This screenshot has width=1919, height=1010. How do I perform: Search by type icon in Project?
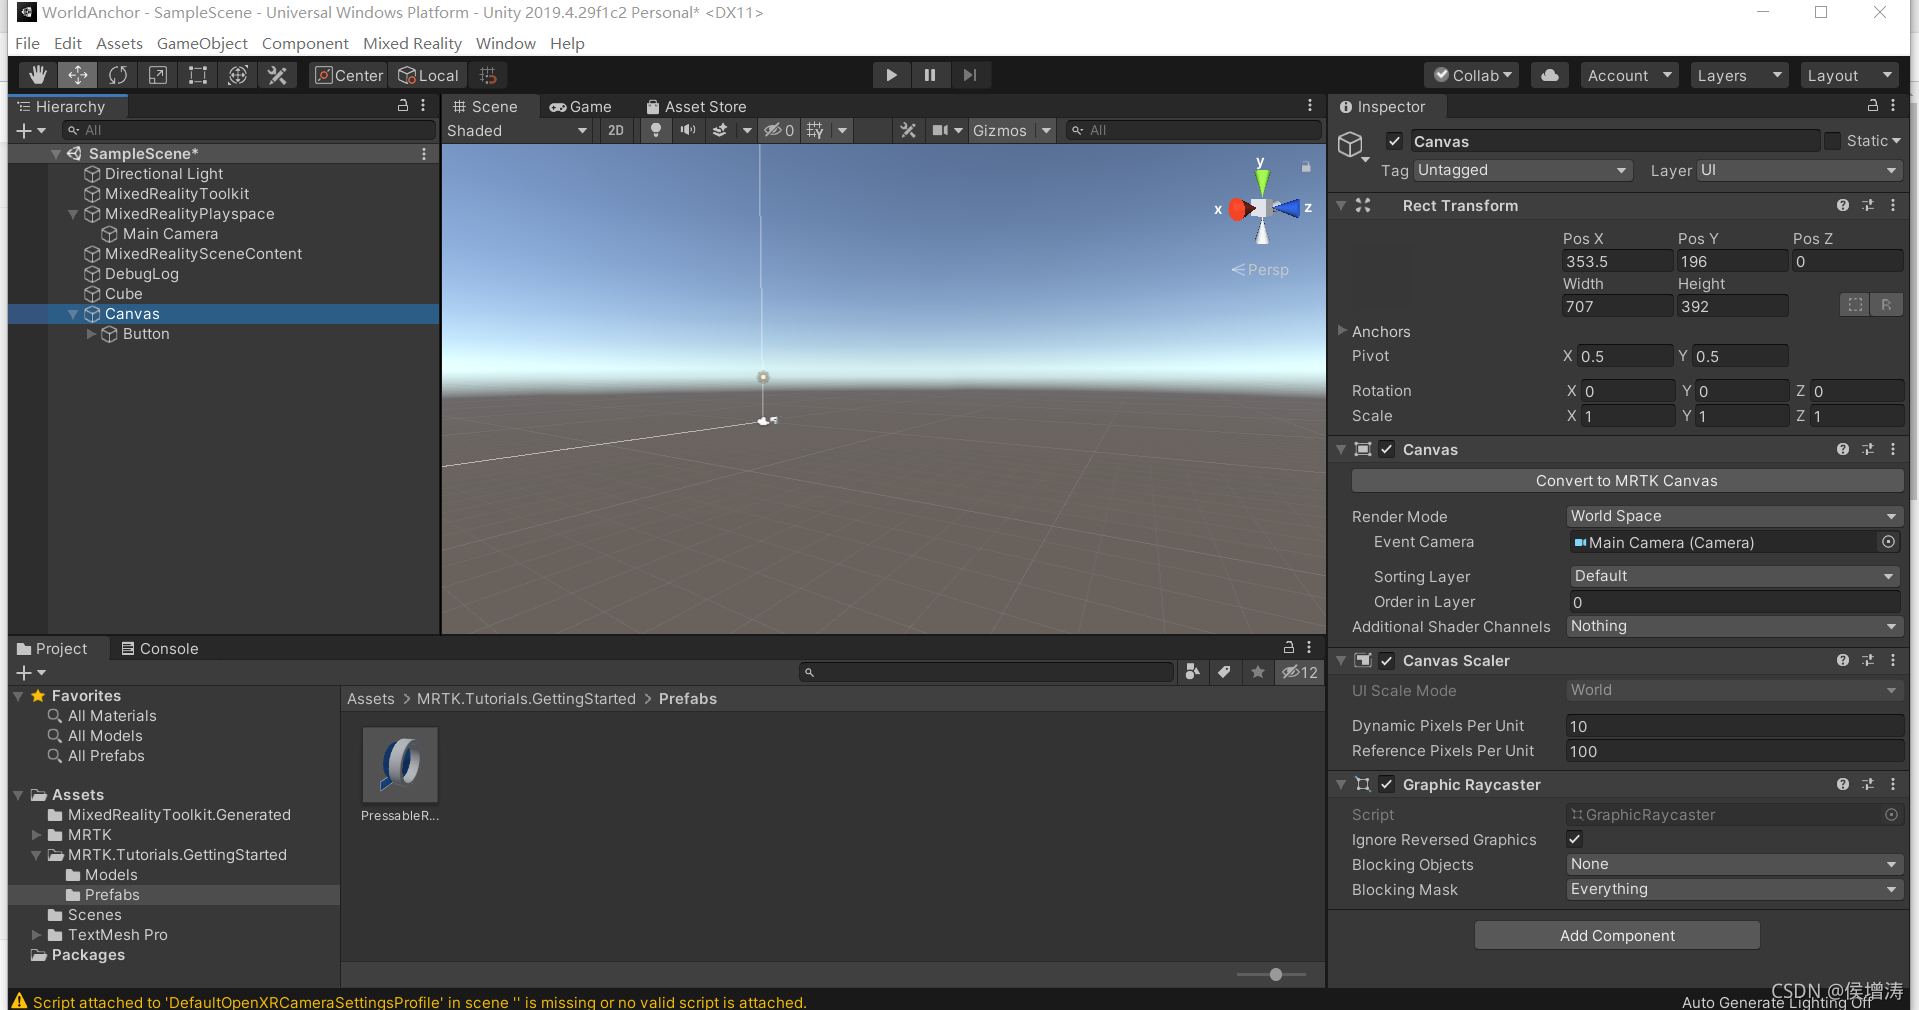[x=1192, y=672]
